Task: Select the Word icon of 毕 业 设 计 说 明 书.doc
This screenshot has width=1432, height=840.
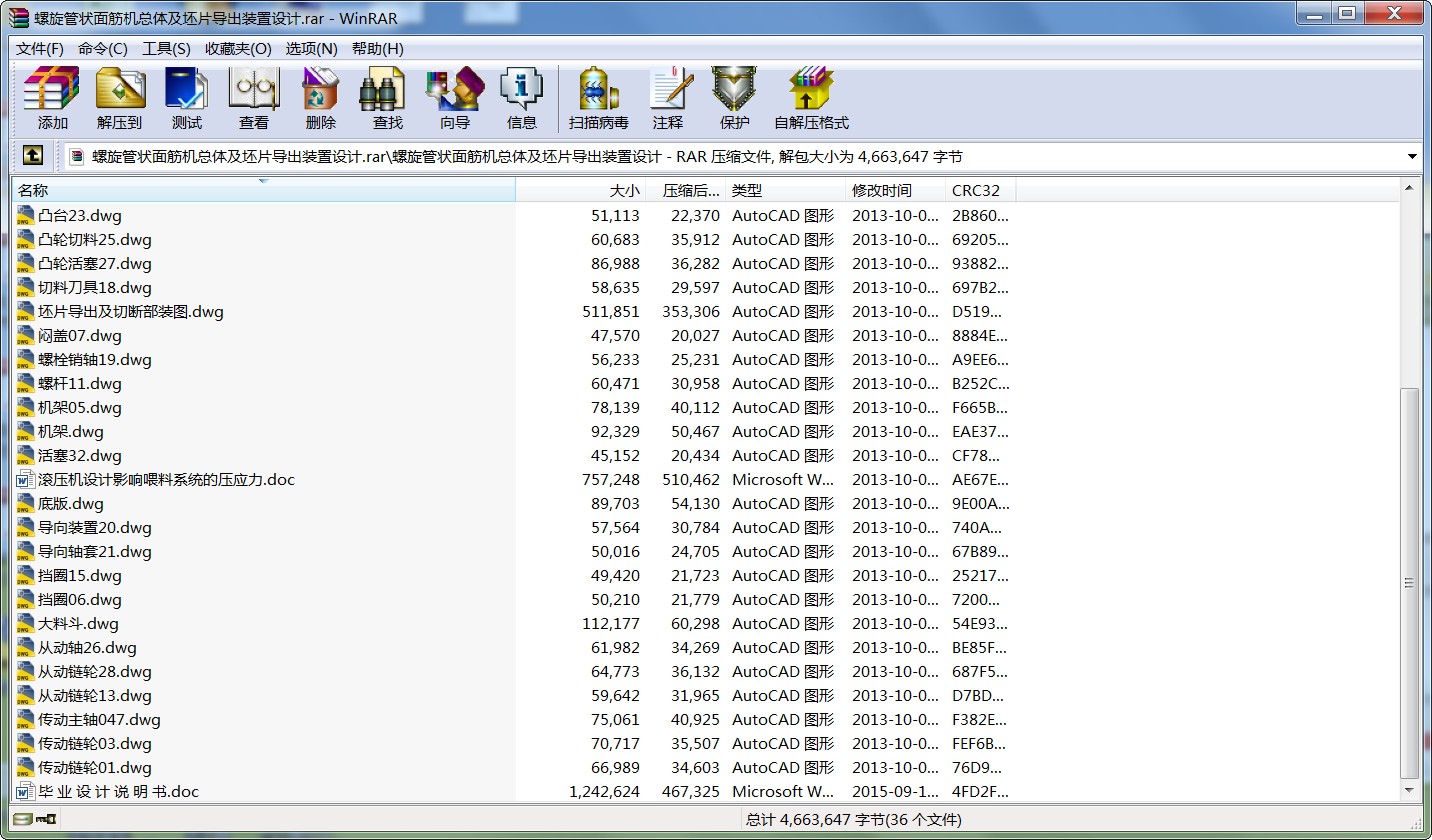Action: [26, 791]
